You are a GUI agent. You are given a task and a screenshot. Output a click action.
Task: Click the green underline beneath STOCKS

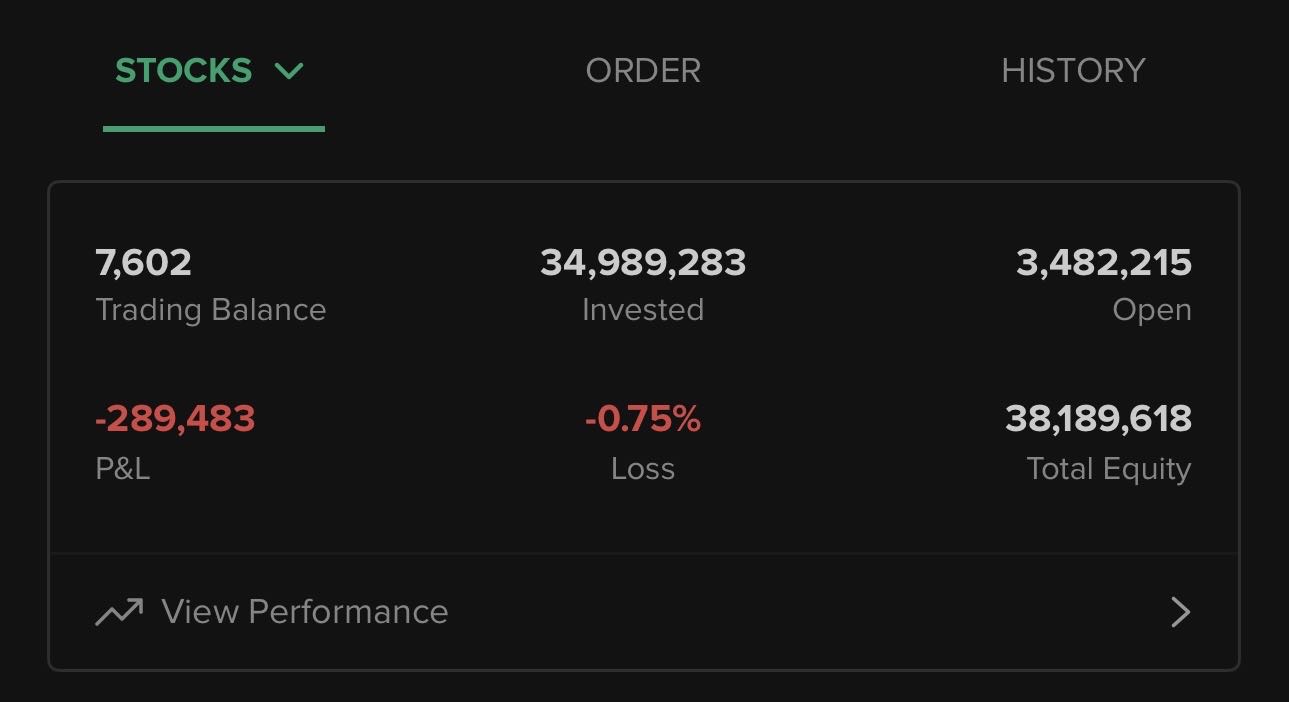tap(214, 129)
